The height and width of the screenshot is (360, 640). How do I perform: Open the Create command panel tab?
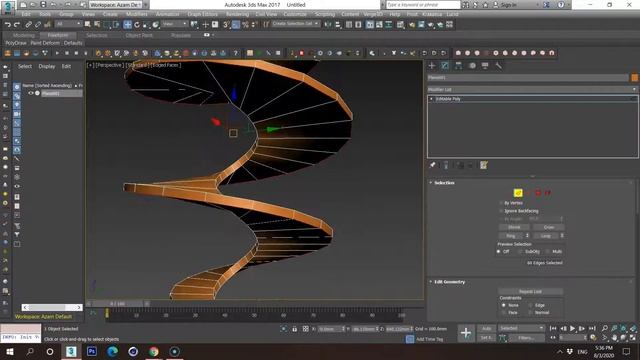click(432, 65)
